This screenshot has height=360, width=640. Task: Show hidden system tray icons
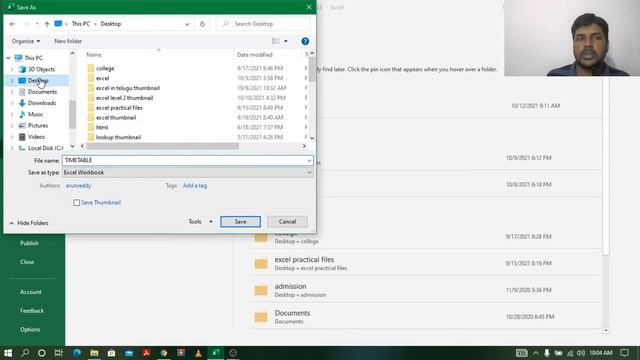click(536, 353)
